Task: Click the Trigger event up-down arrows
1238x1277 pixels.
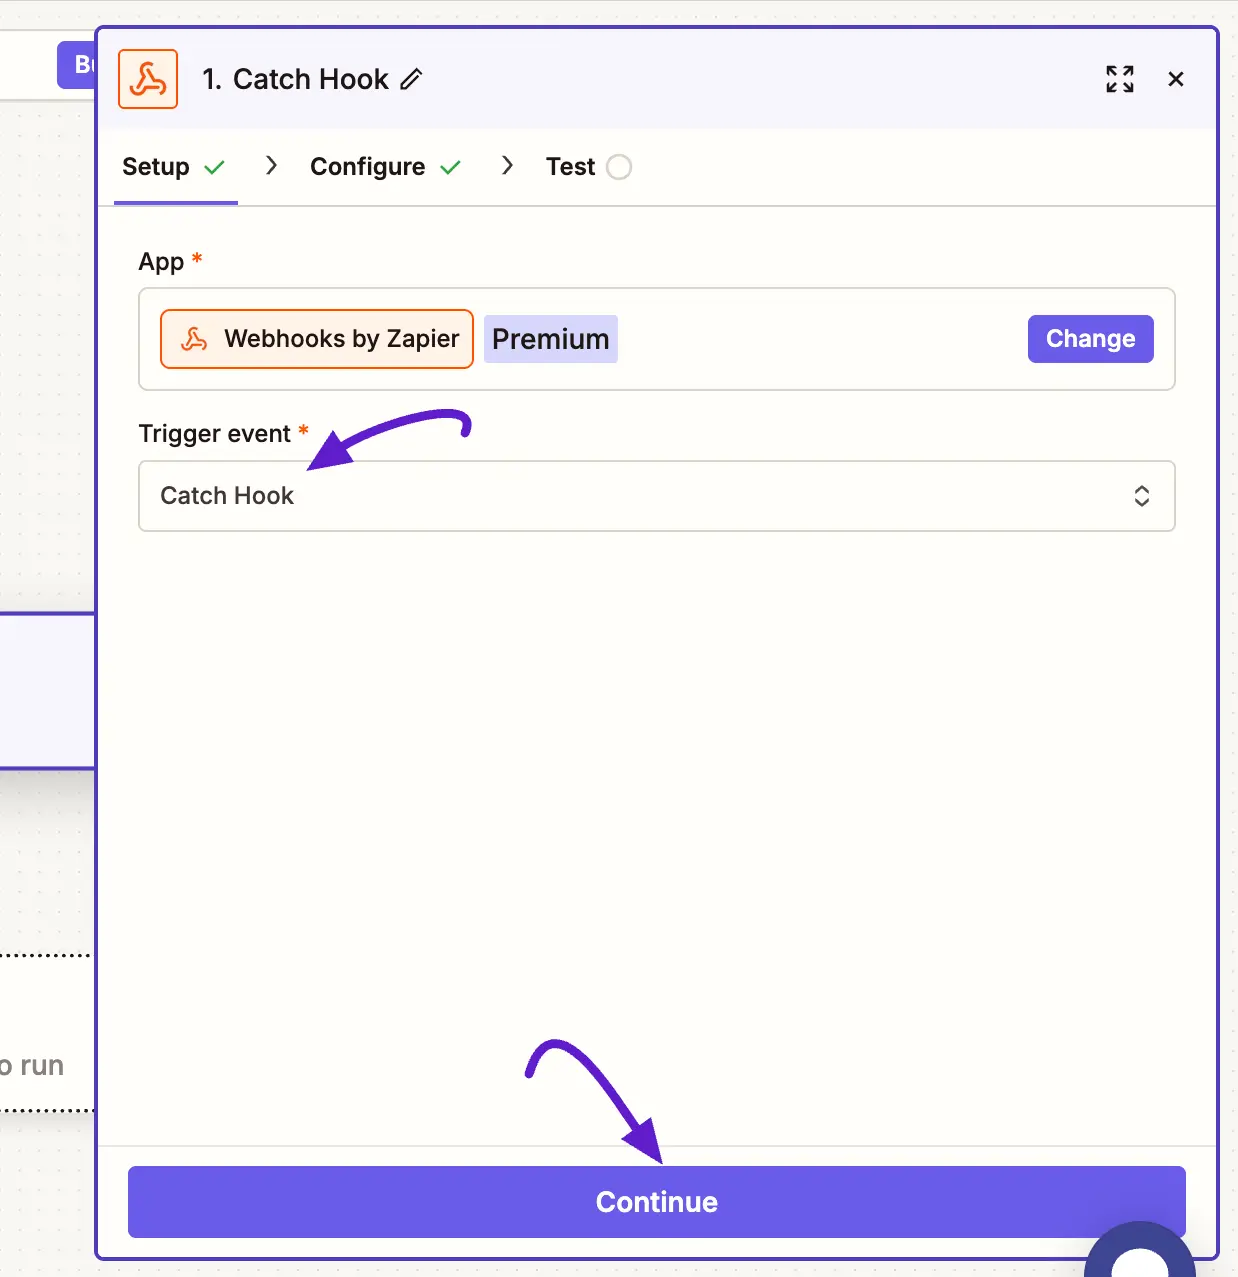Action: tap(1142, 496)
